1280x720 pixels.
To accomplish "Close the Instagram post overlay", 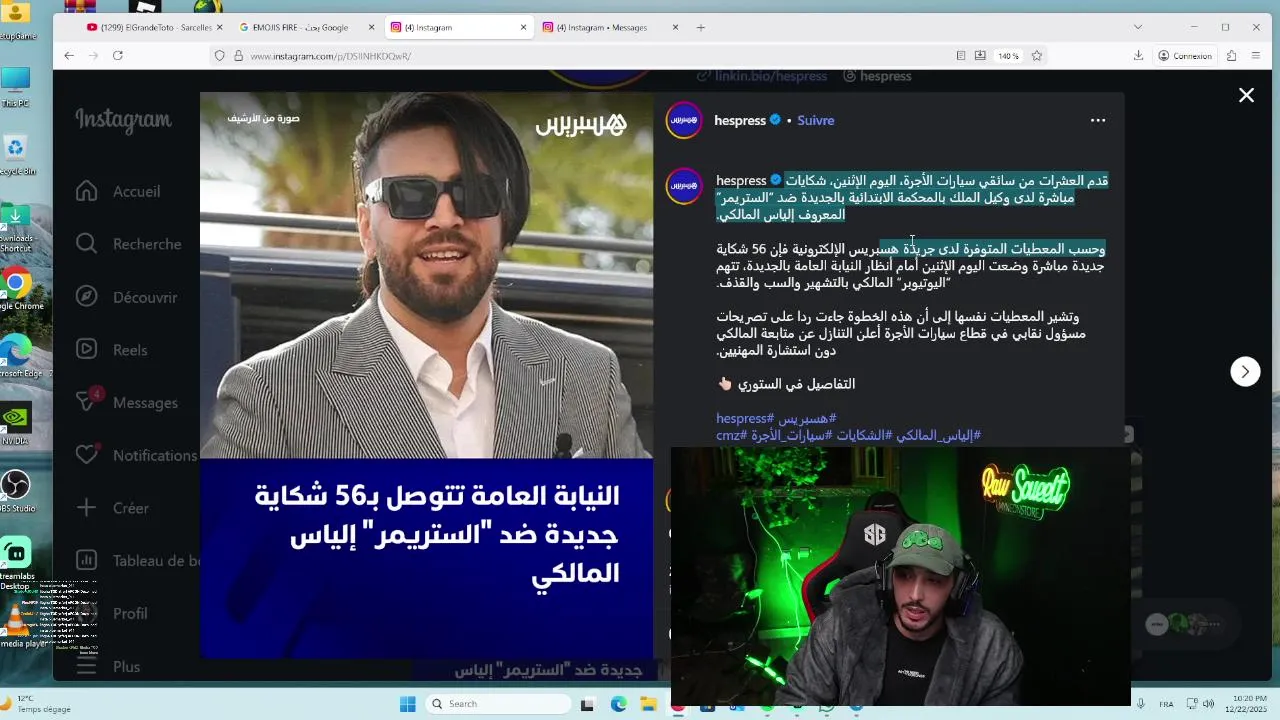I will (x=1246, y=95).
